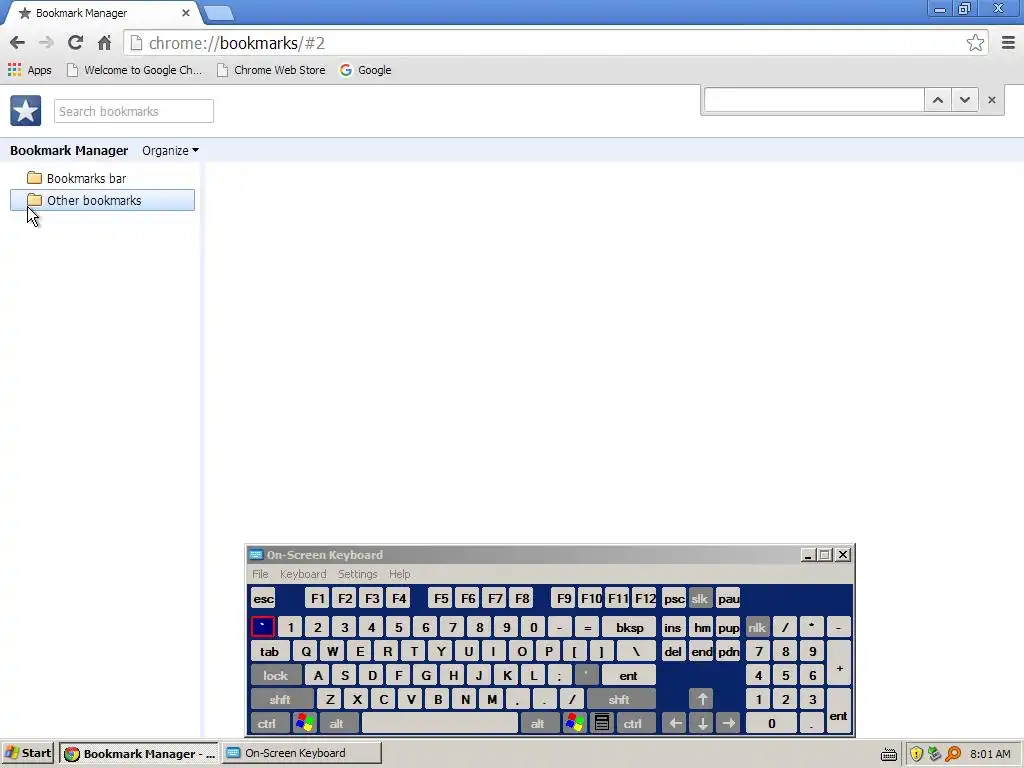Click the down arrow key

702,724
